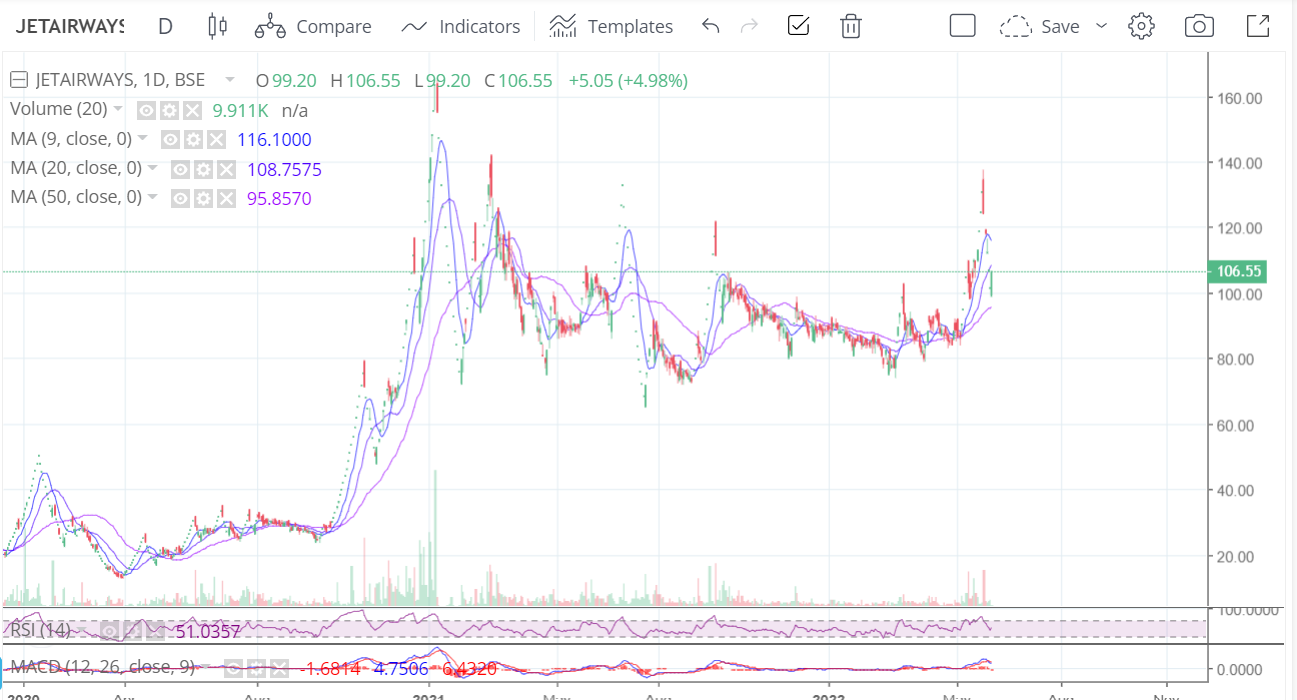Collapse the legend using minus box
Screen dimensions: 1297x700
[x=17, y=80]
